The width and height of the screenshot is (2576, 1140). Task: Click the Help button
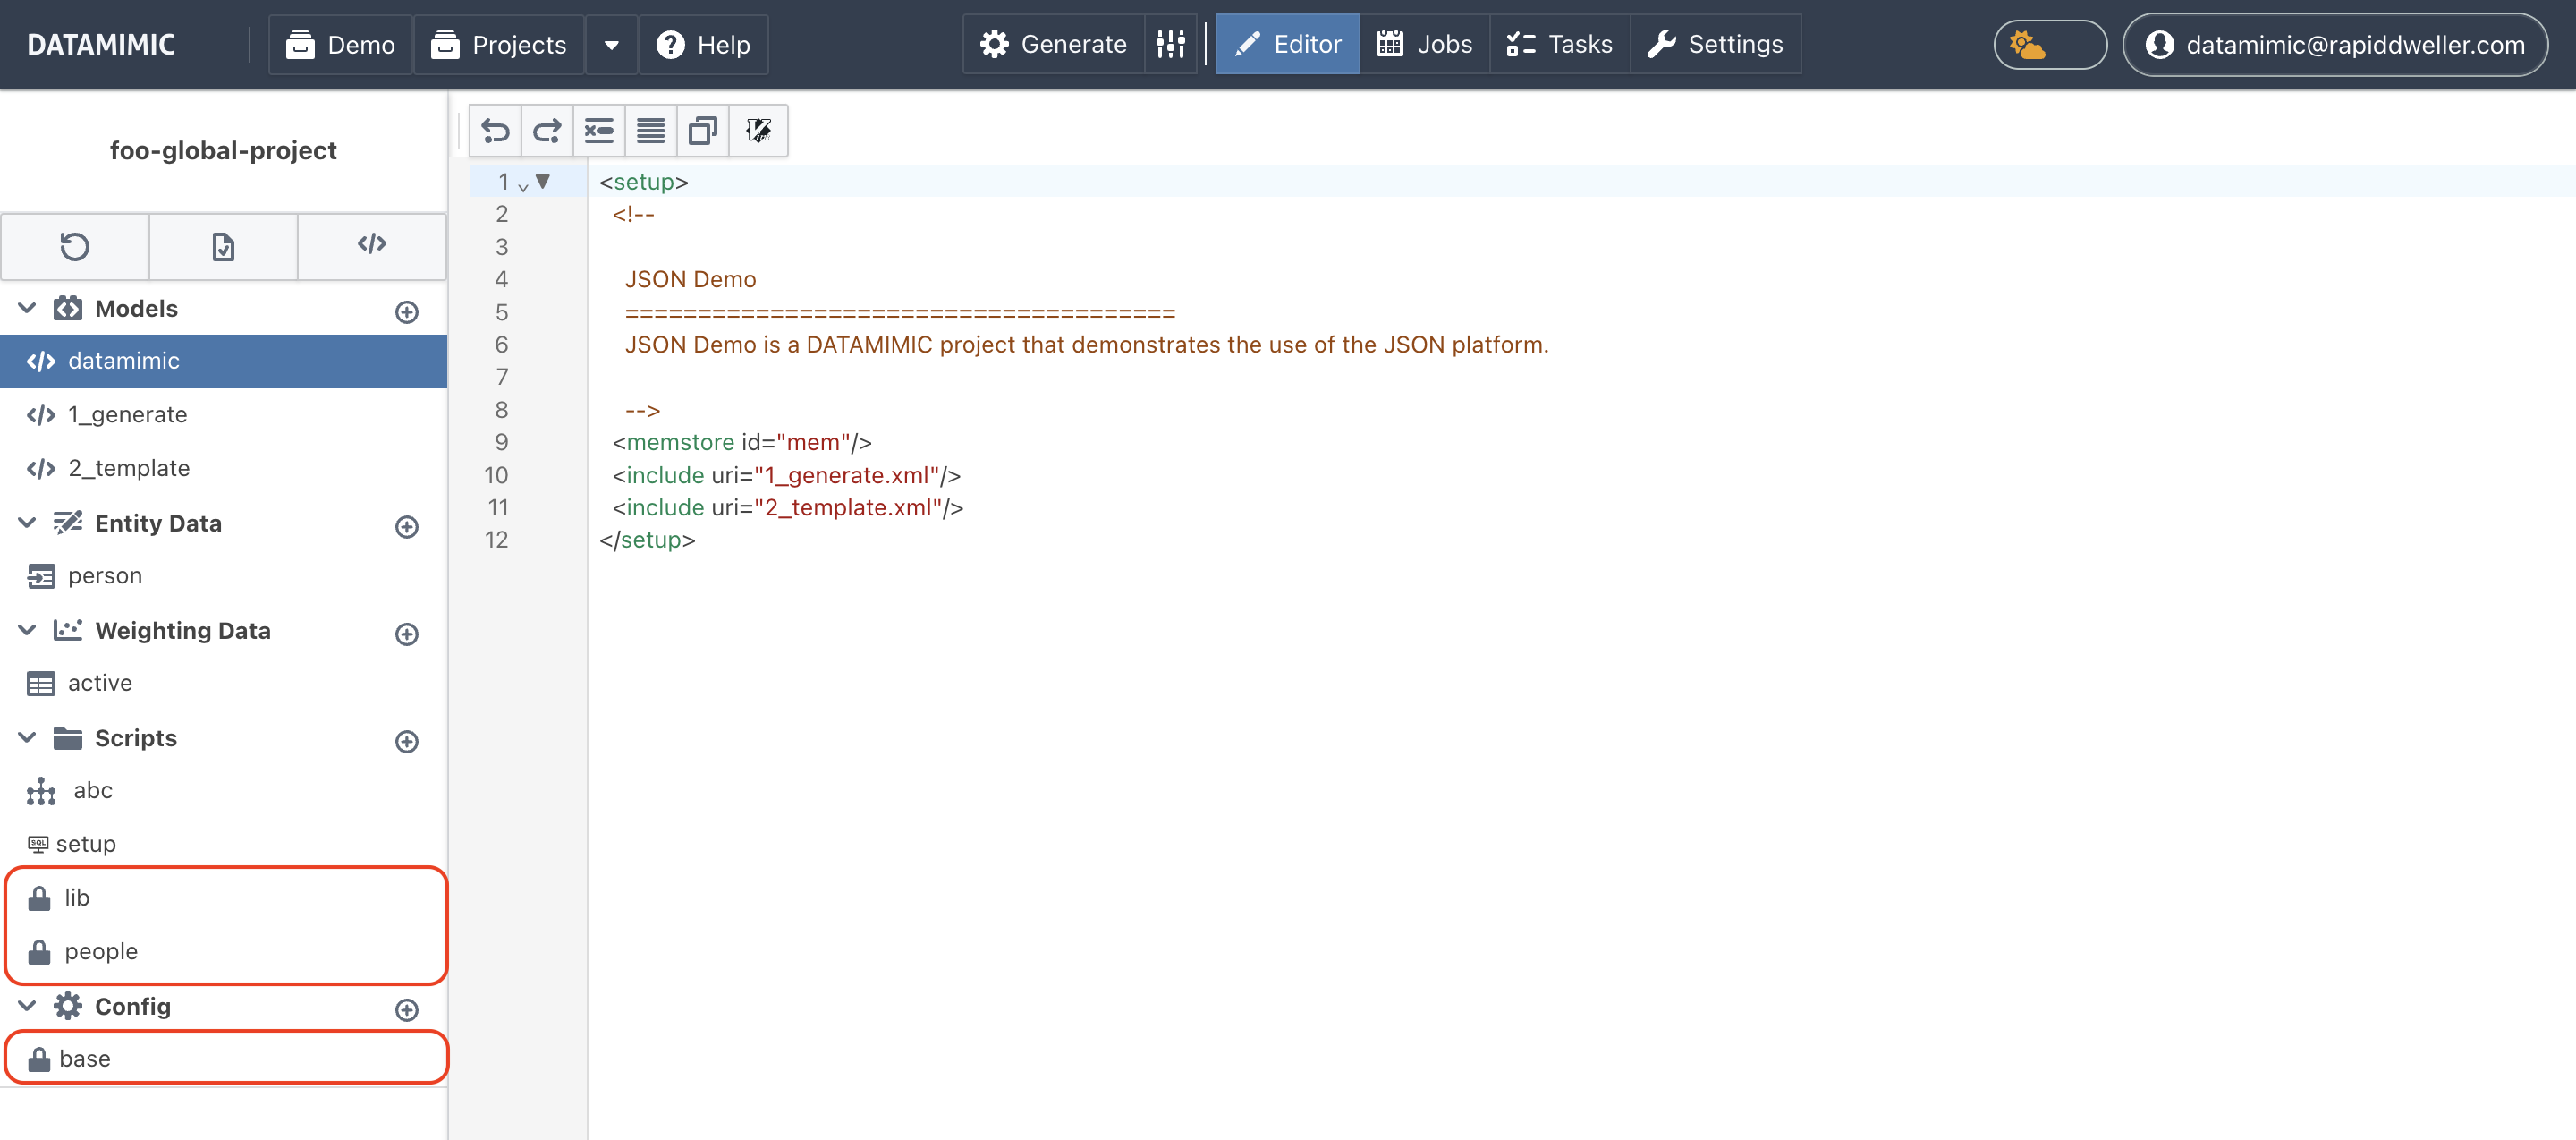click(703, 45)
